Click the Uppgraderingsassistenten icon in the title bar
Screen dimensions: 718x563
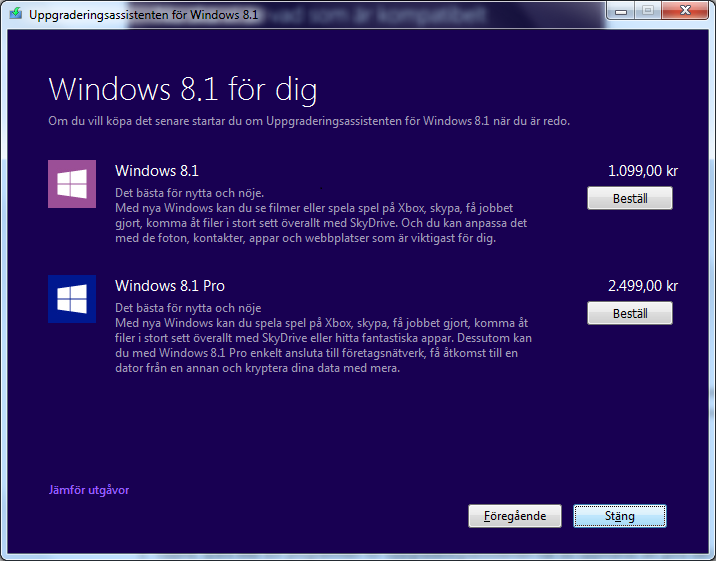point(17,16)
